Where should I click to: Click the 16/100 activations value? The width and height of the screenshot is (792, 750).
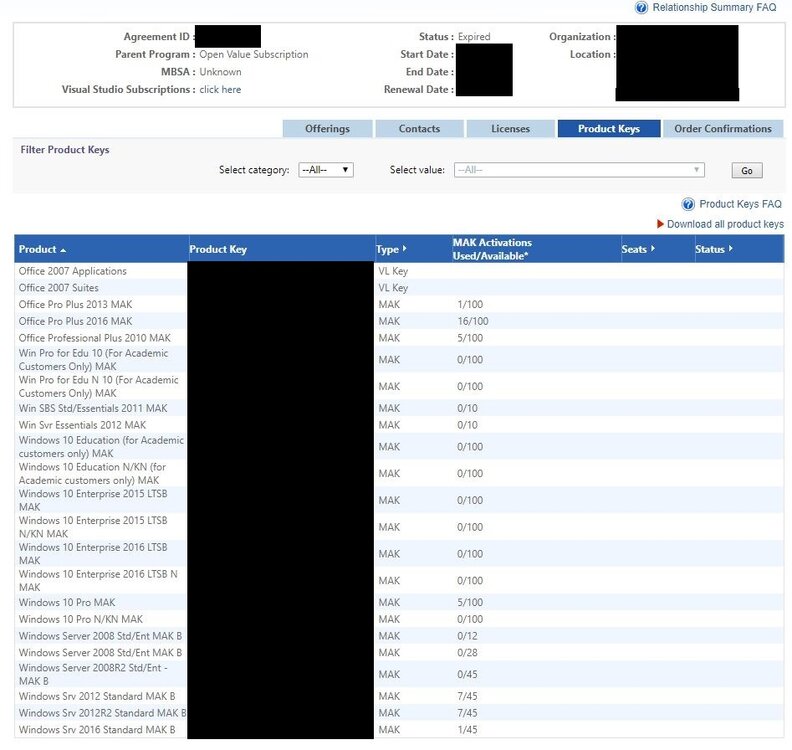pos(473,321)
